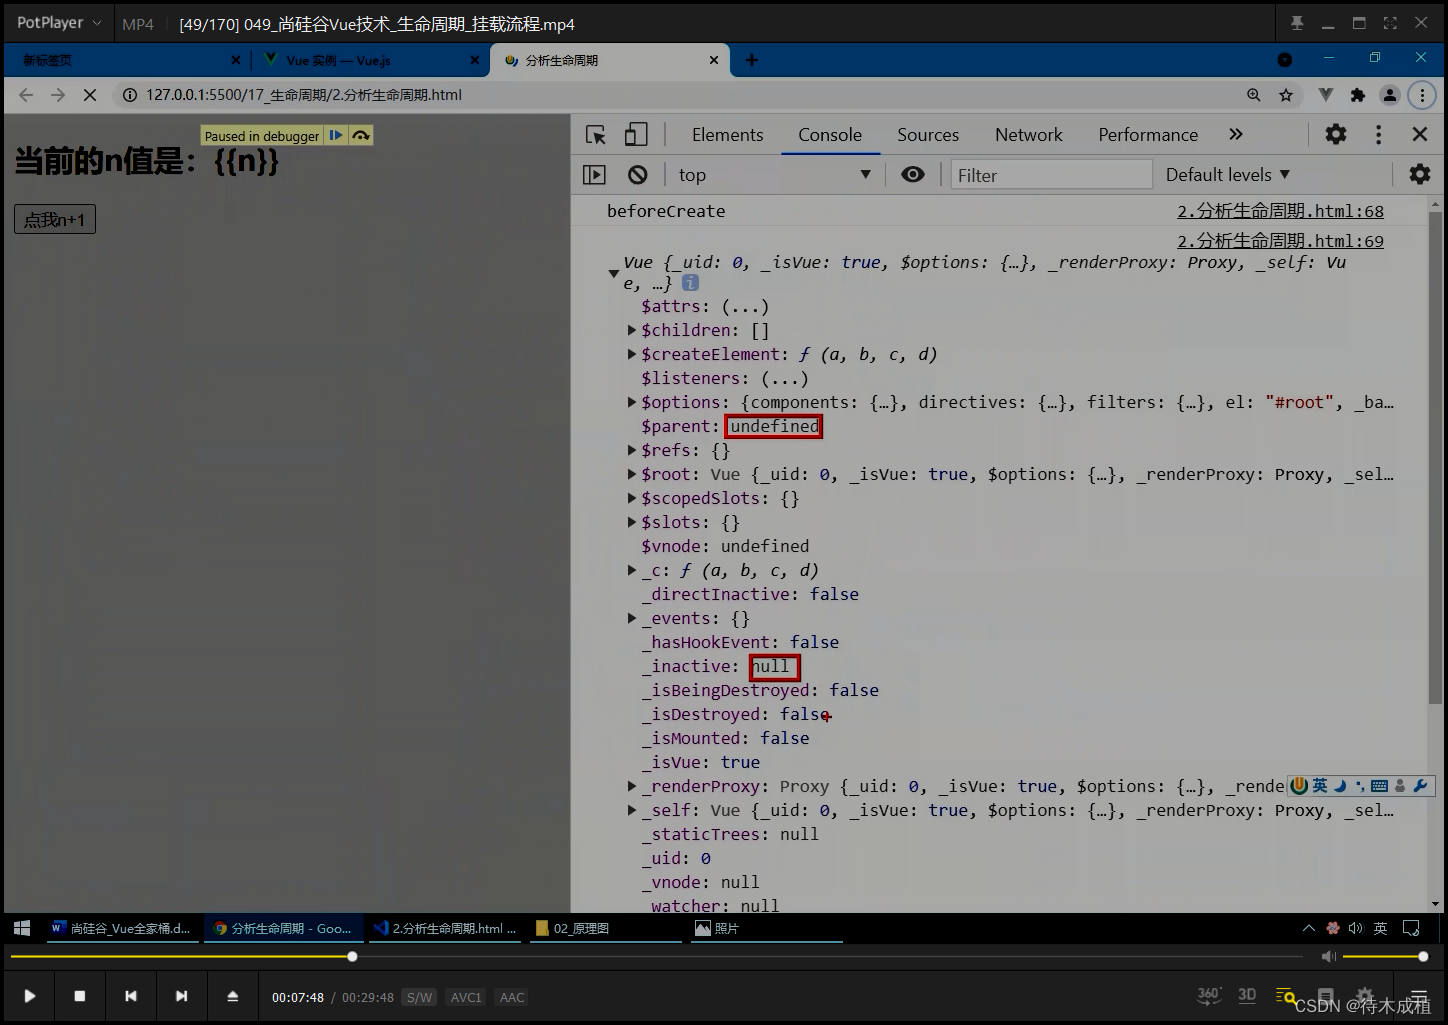The height and width of the screenshot is (1025, 1448).
Task: Step over next function call in overlay
Action: pyautogui.click(x=361, y=135)
